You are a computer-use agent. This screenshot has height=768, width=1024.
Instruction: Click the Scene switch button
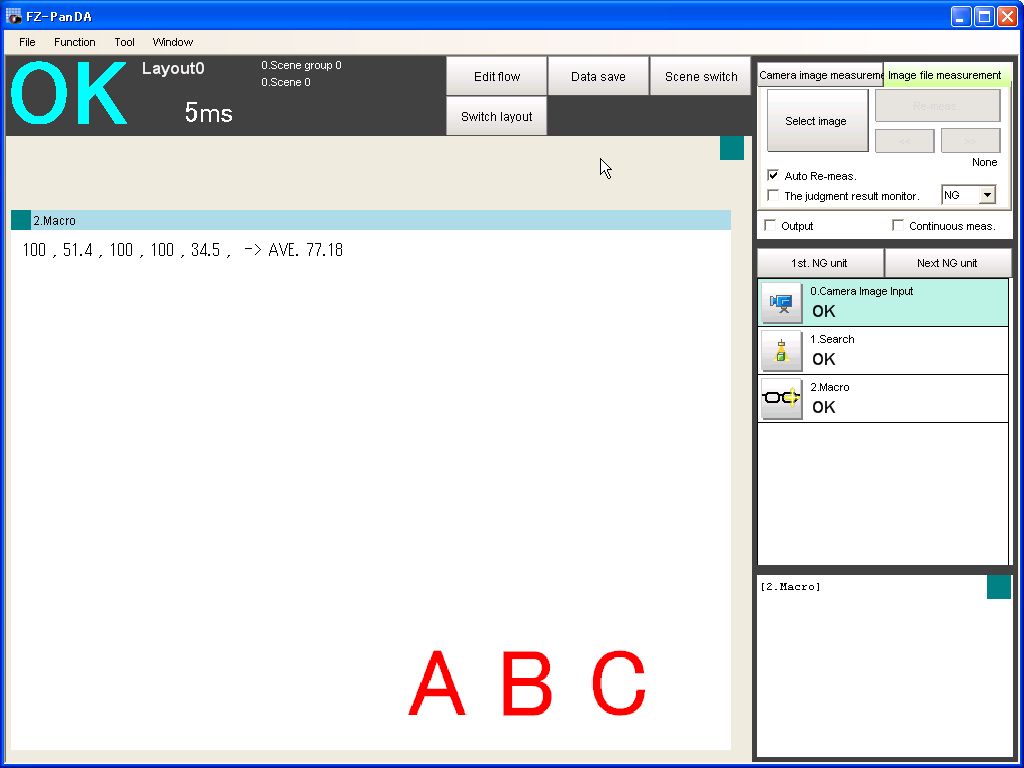pos(700,77)
